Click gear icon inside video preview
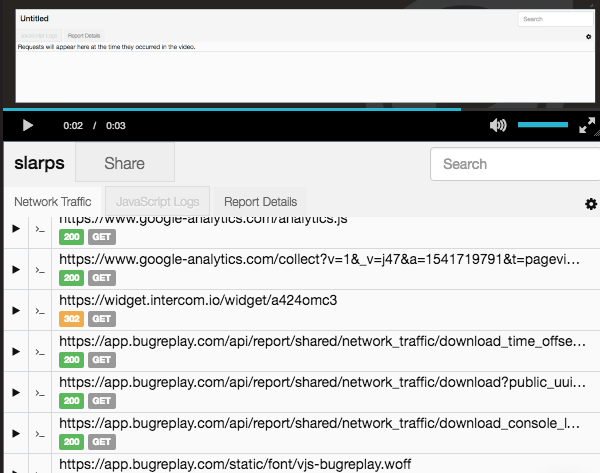Image resolution: width=600 pixels, height=473 pixels. pos(589,37)
